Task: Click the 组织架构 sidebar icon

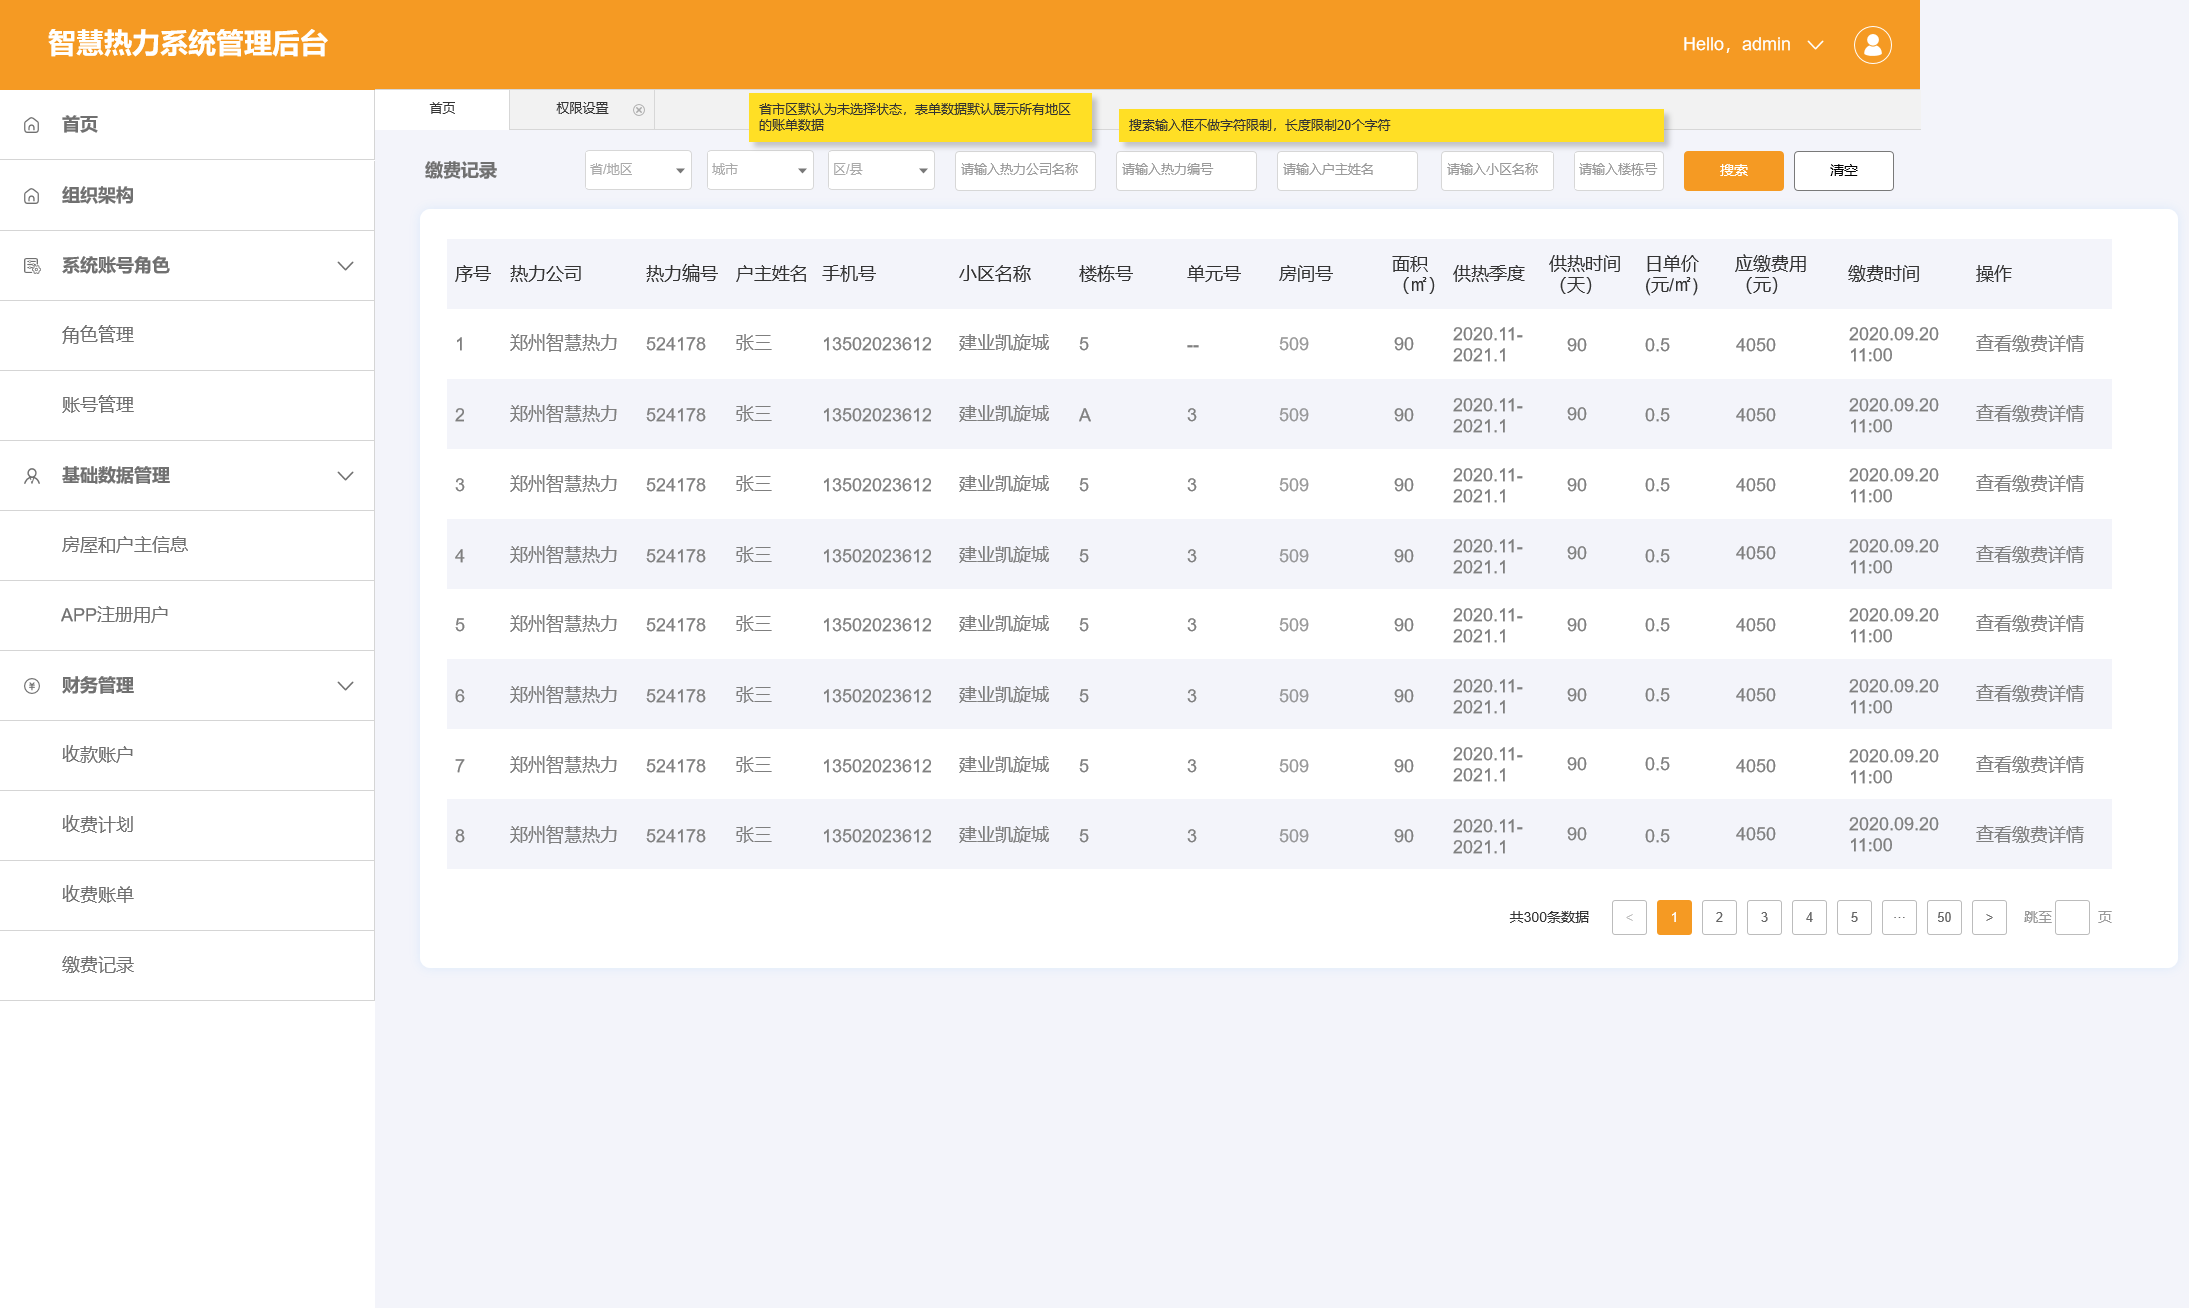Action: click(x=32, y=196)
